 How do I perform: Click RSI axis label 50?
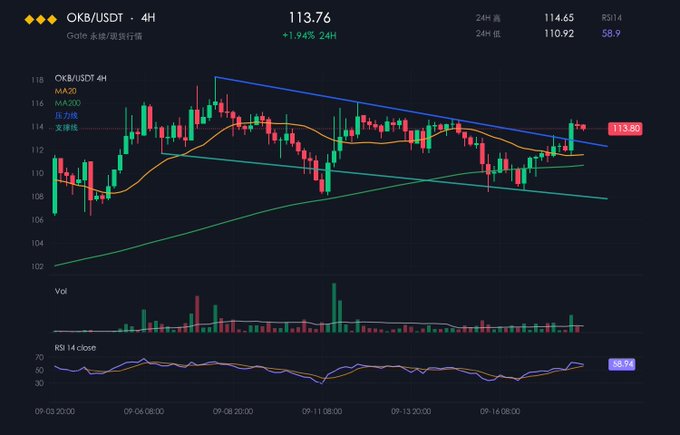tap(39, 370)
